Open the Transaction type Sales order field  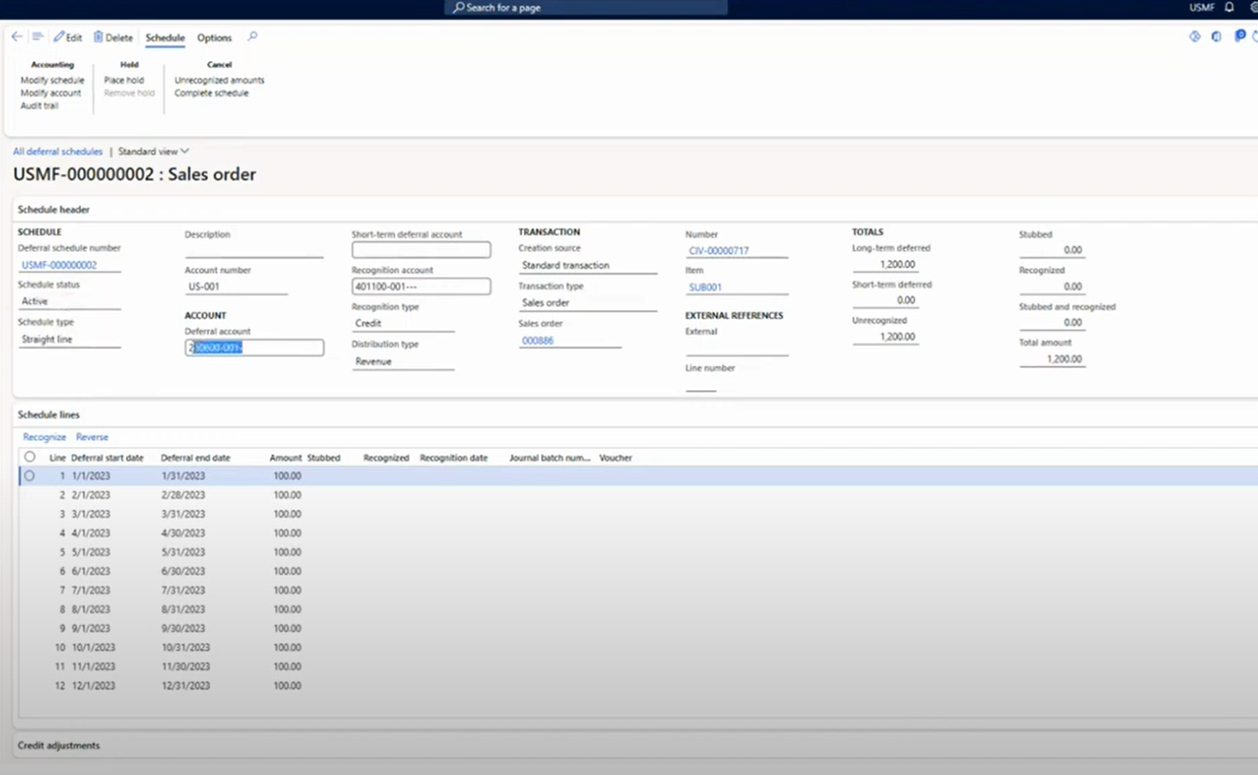588,303
